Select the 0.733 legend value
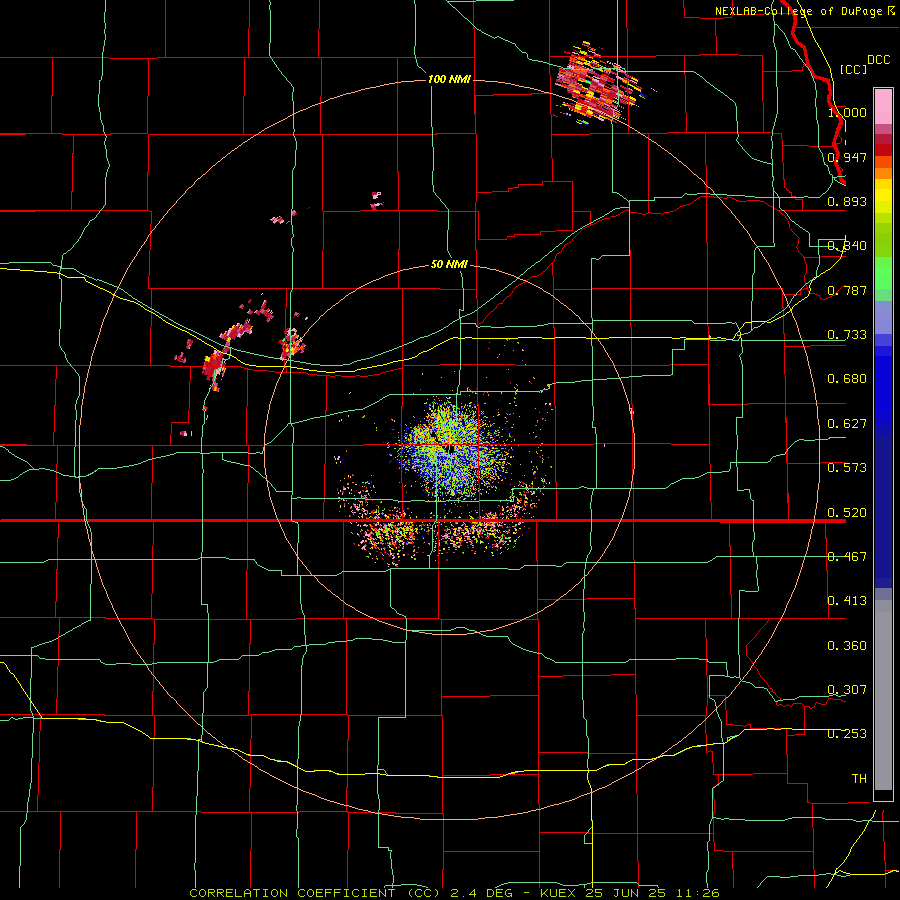This screenshot has width=900, height=900. coord(847,335)
